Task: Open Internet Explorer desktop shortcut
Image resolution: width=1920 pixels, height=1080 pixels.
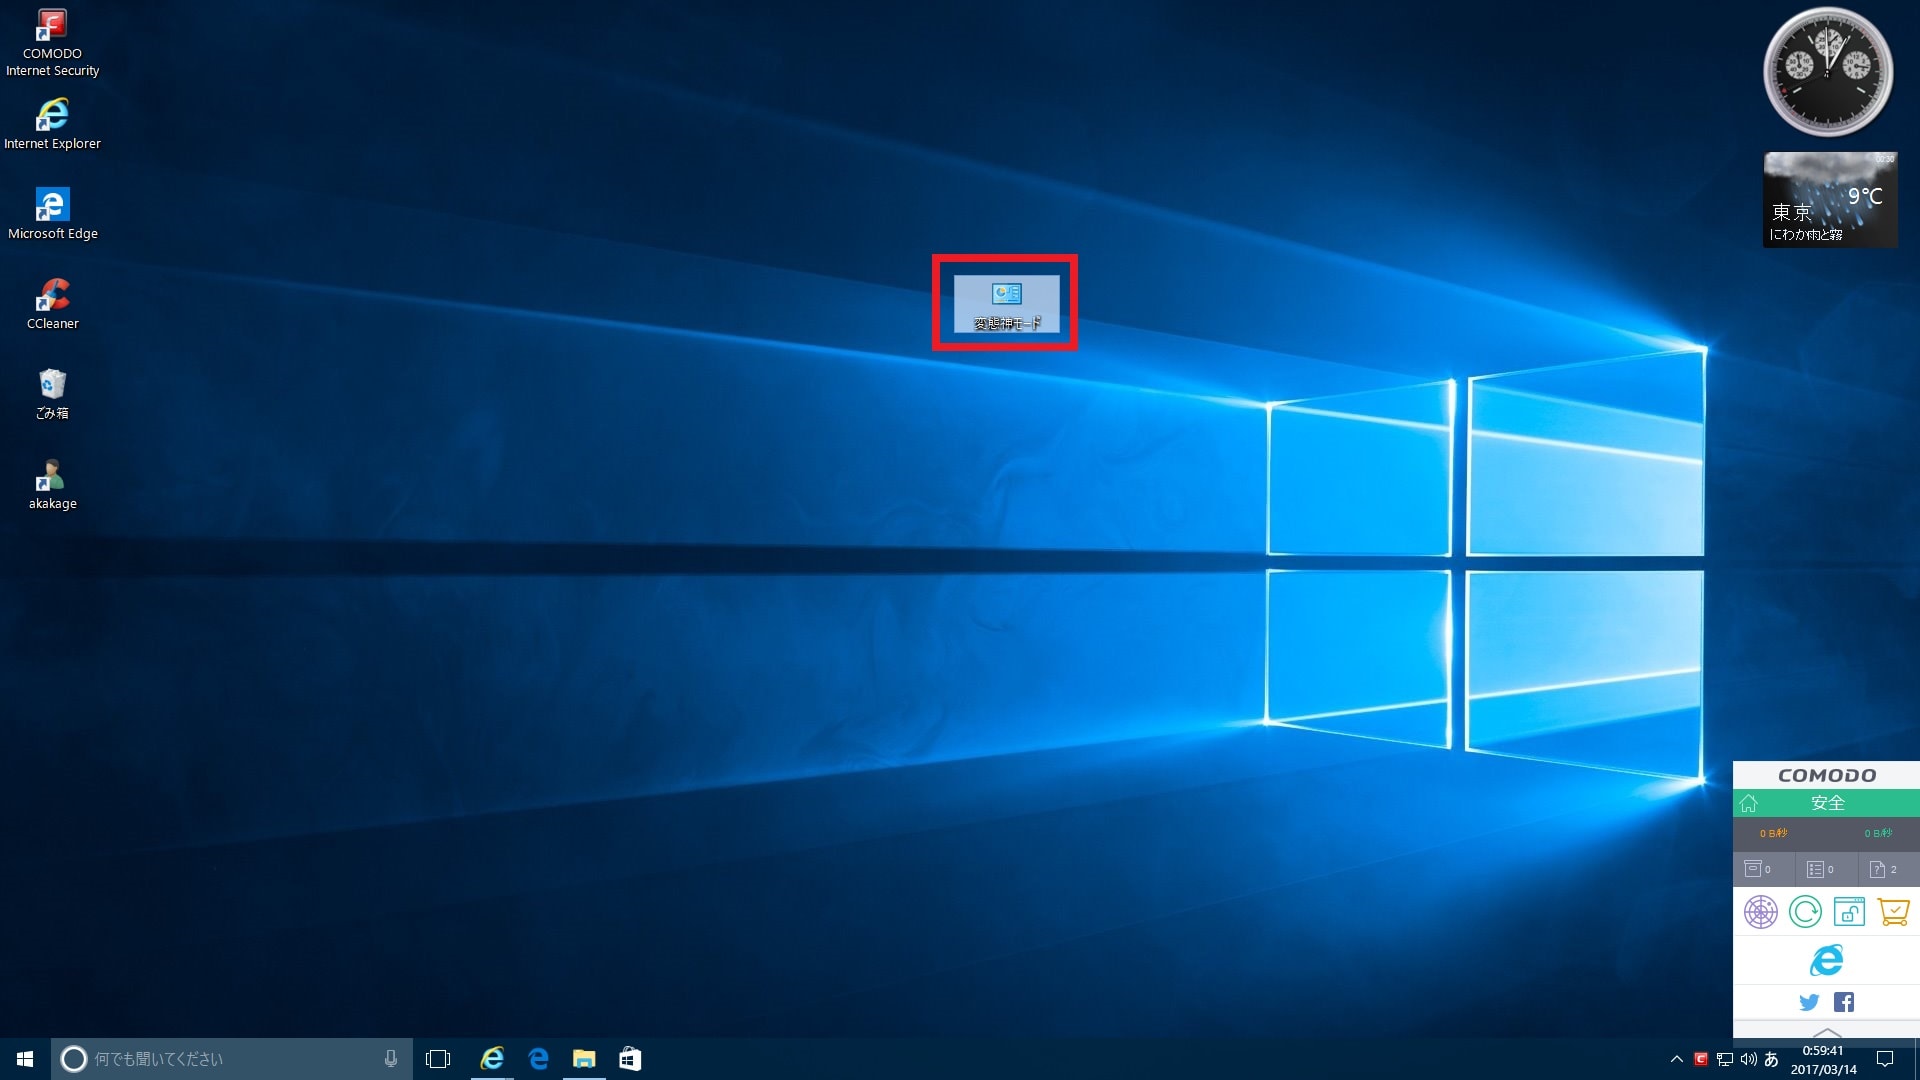Action: click(x=52, y=124)
